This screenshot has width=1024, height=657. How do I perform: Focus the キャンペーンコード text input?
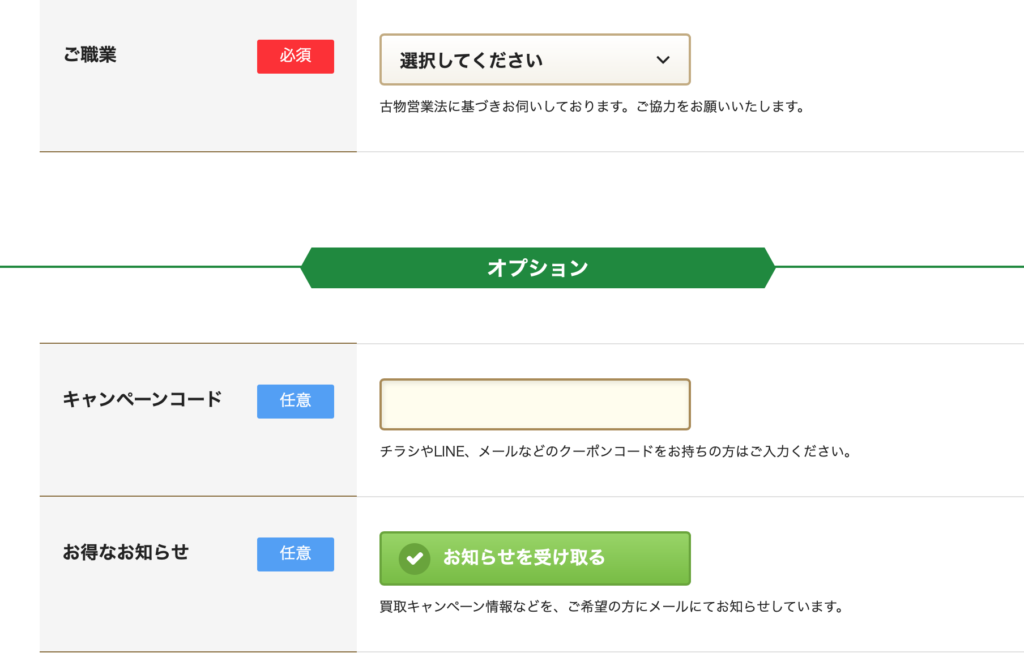(x=535, y=404)
